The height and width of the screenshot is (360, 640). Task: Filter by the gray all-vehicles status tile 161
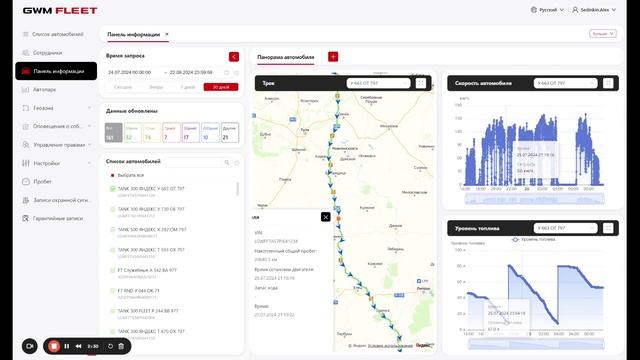click(113, 133)
